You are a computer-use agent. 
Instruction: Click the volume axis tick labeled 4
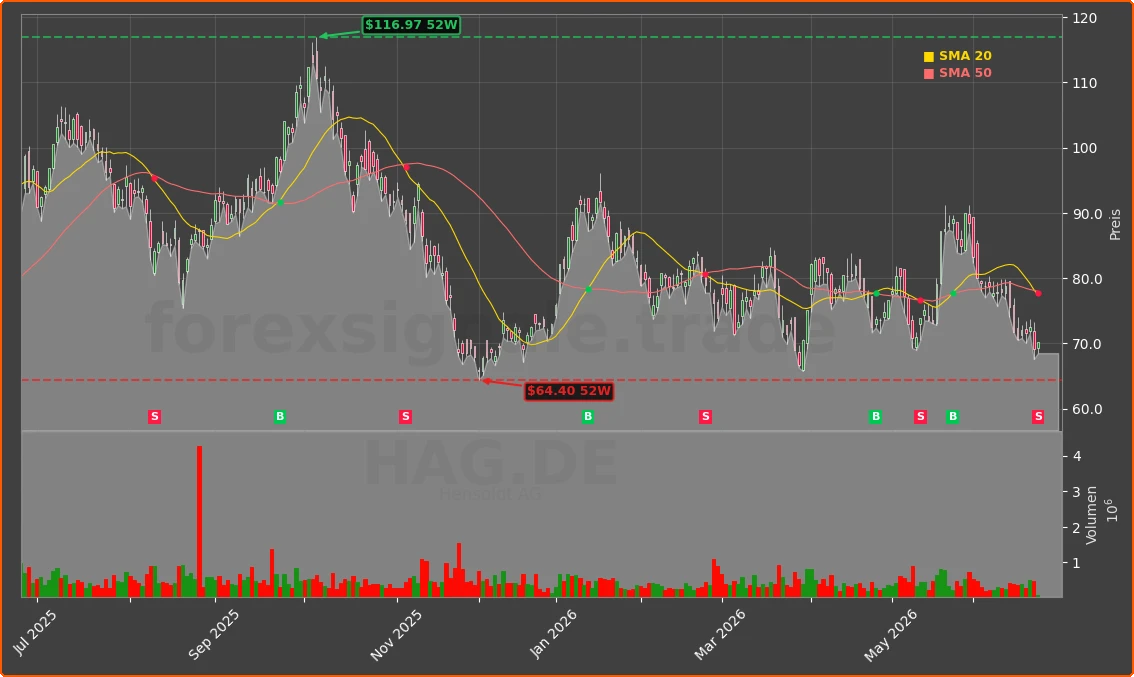(x=1077, y=456)
